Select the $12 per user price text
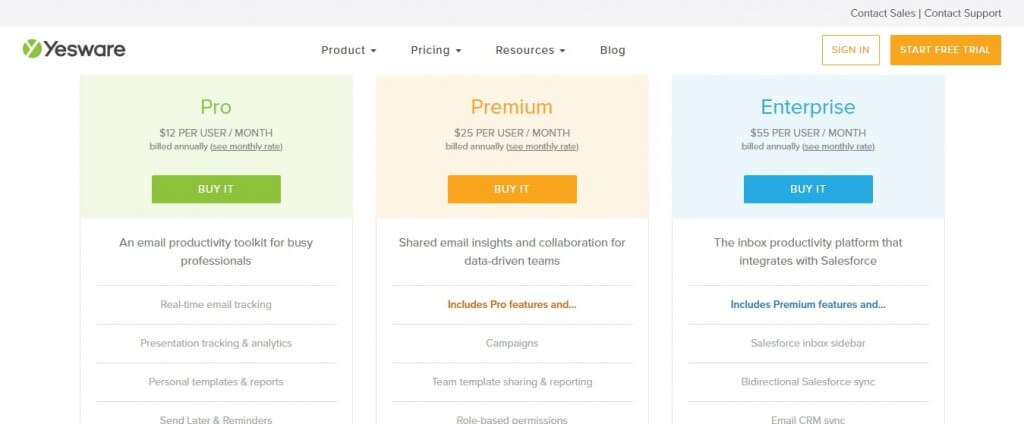 coord(216,133)
